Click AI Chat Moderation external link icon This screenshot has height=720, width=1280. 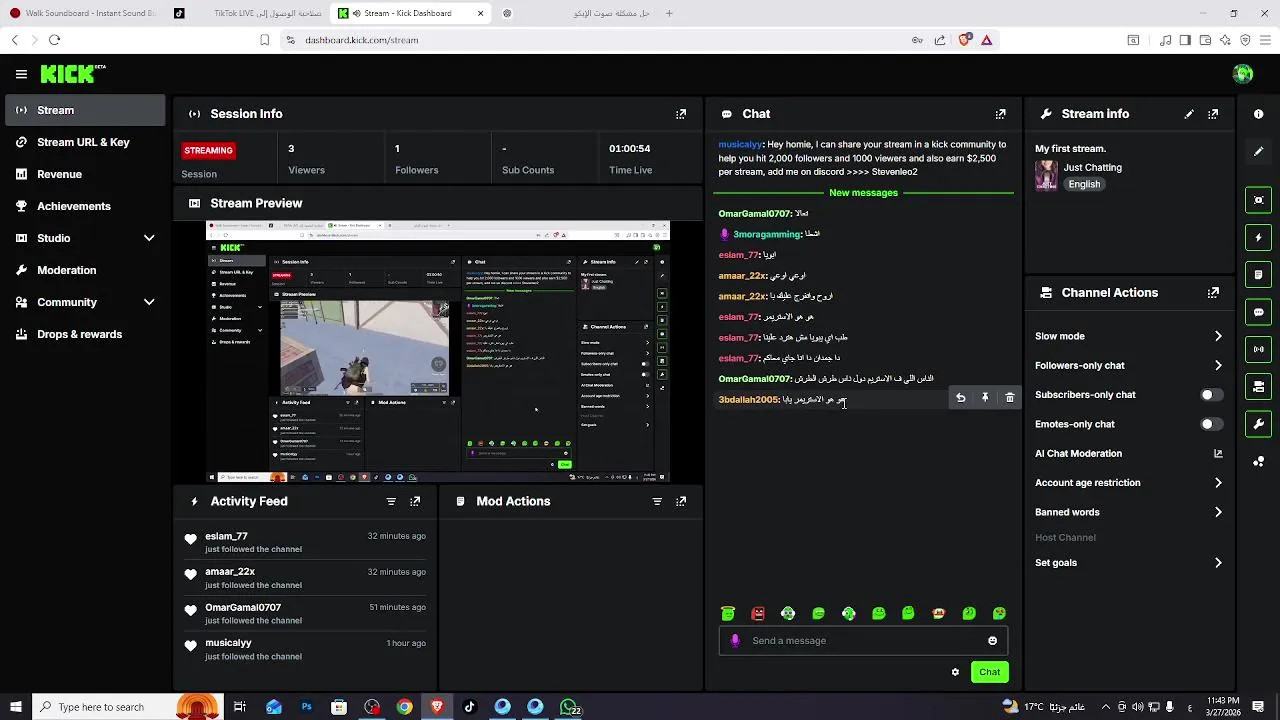[1218, 453]
